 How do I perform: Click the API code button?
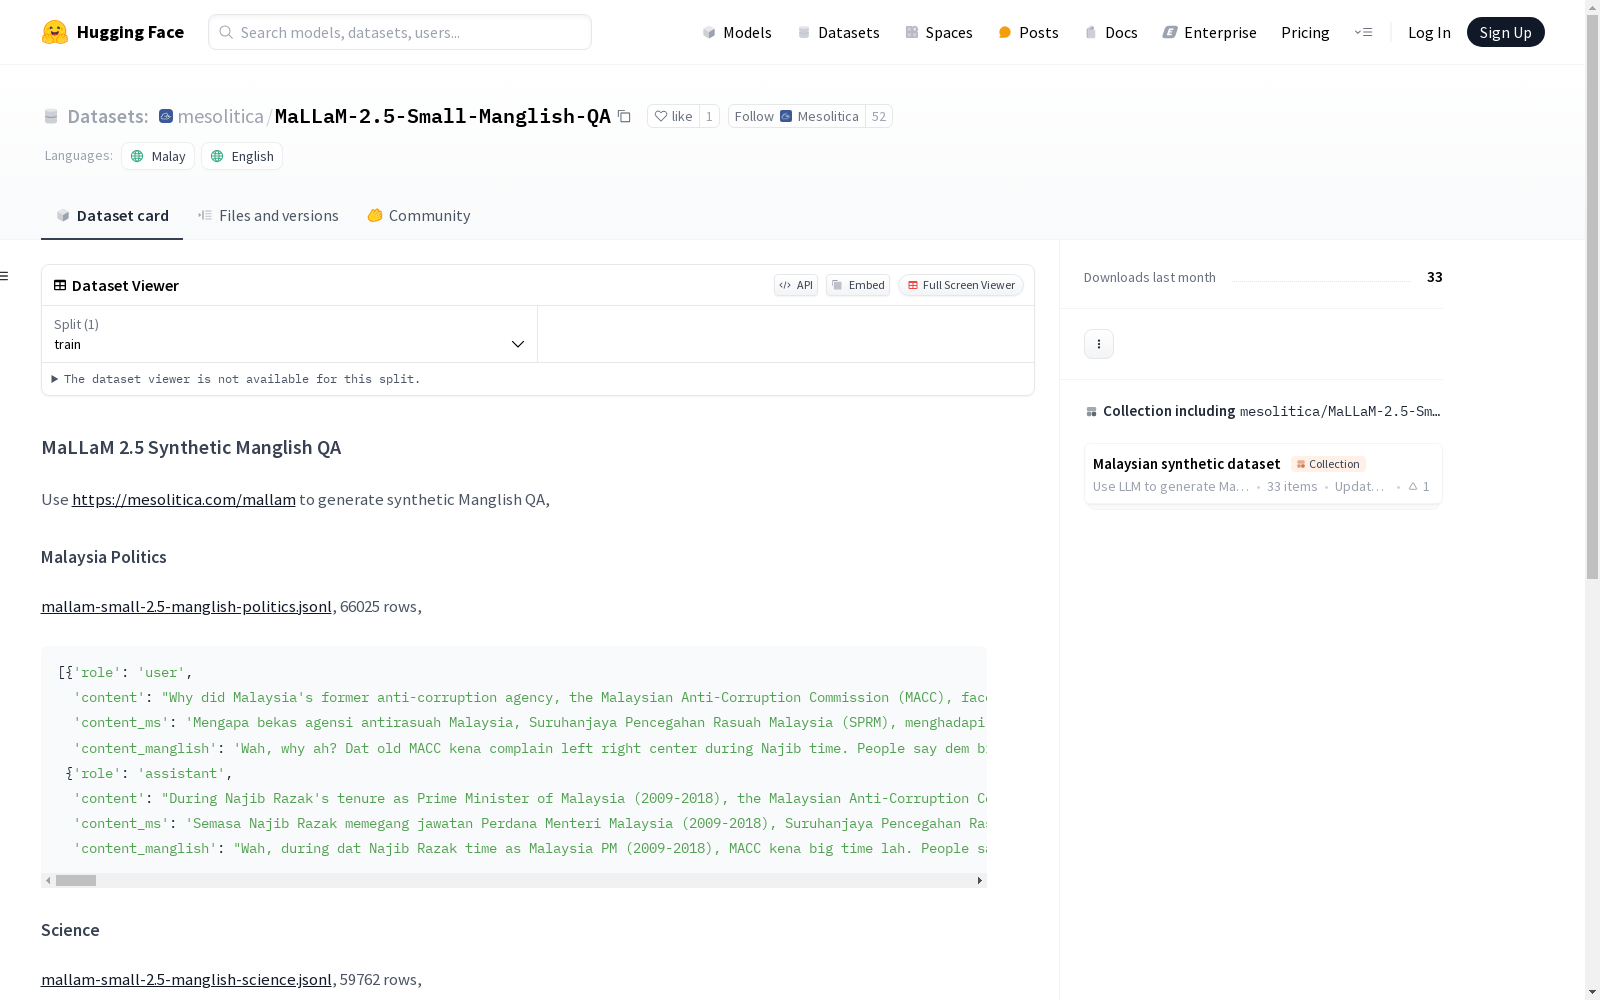point(796,285)
